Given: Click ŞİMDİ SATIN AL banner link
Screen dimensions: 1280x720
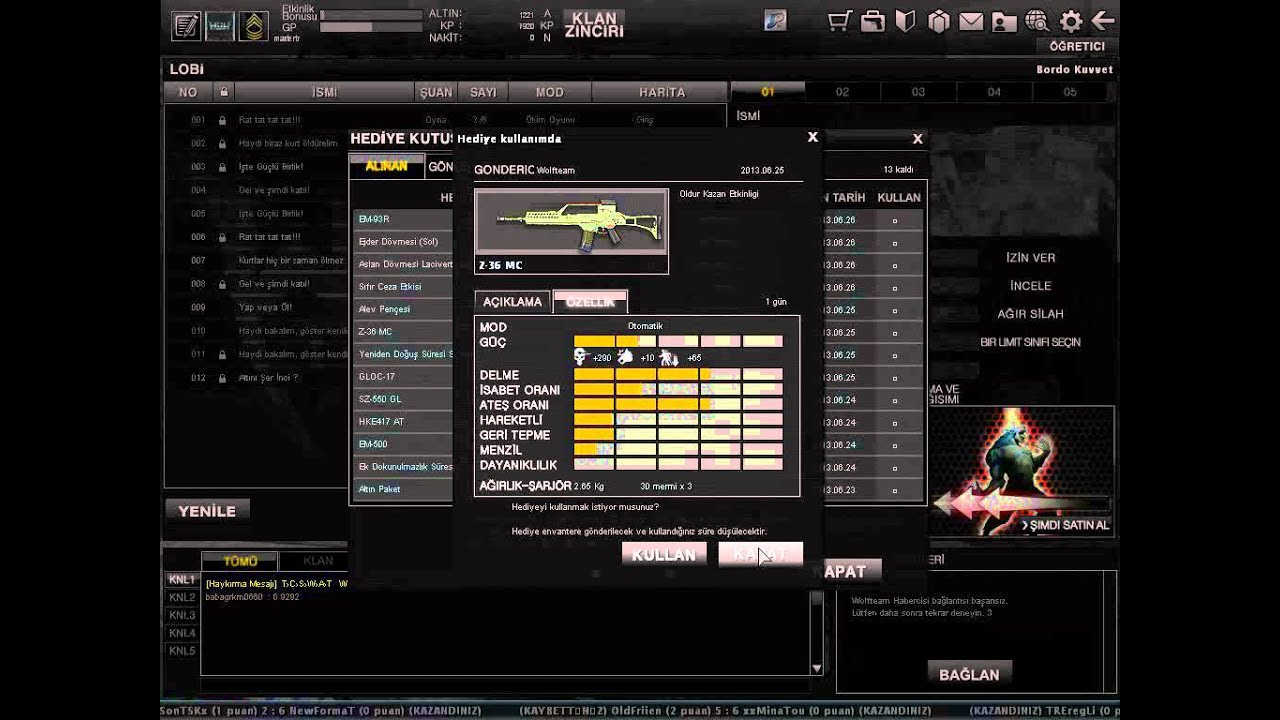Looking at the screenshot, I should 1066,526.
